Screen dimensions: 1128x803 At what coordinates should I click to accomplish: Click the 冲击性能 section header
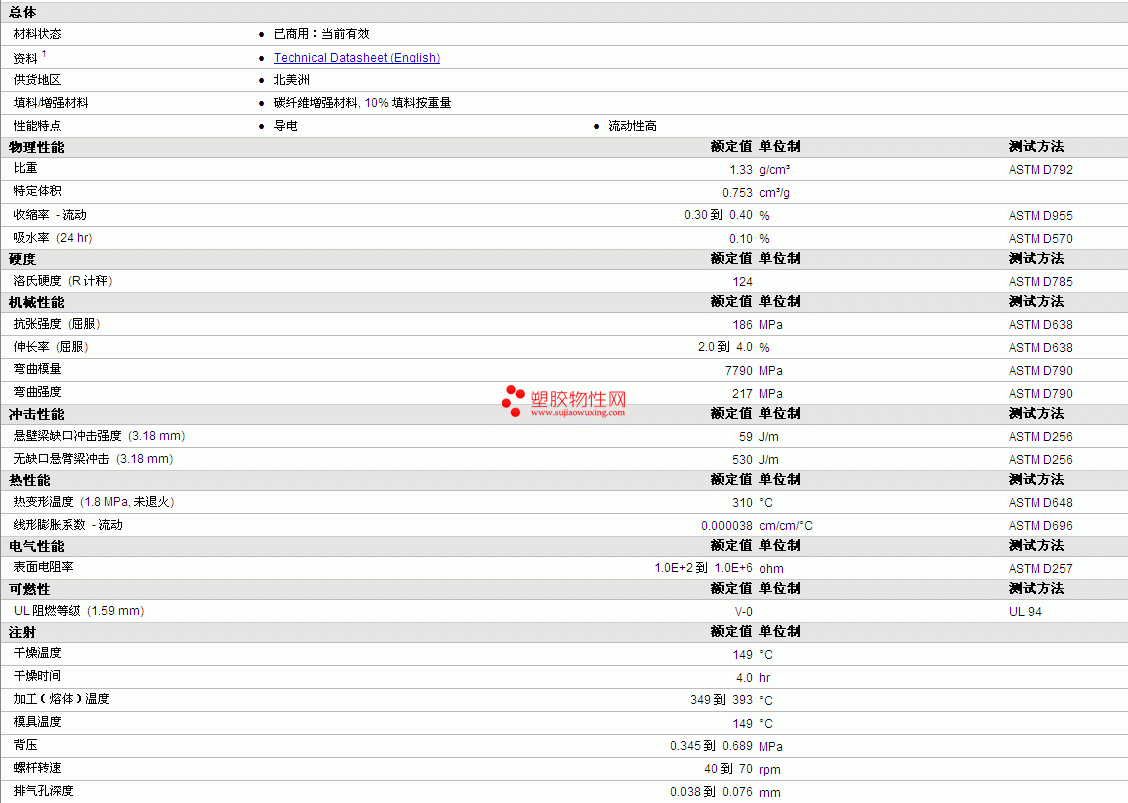click(x=37, y=414)
